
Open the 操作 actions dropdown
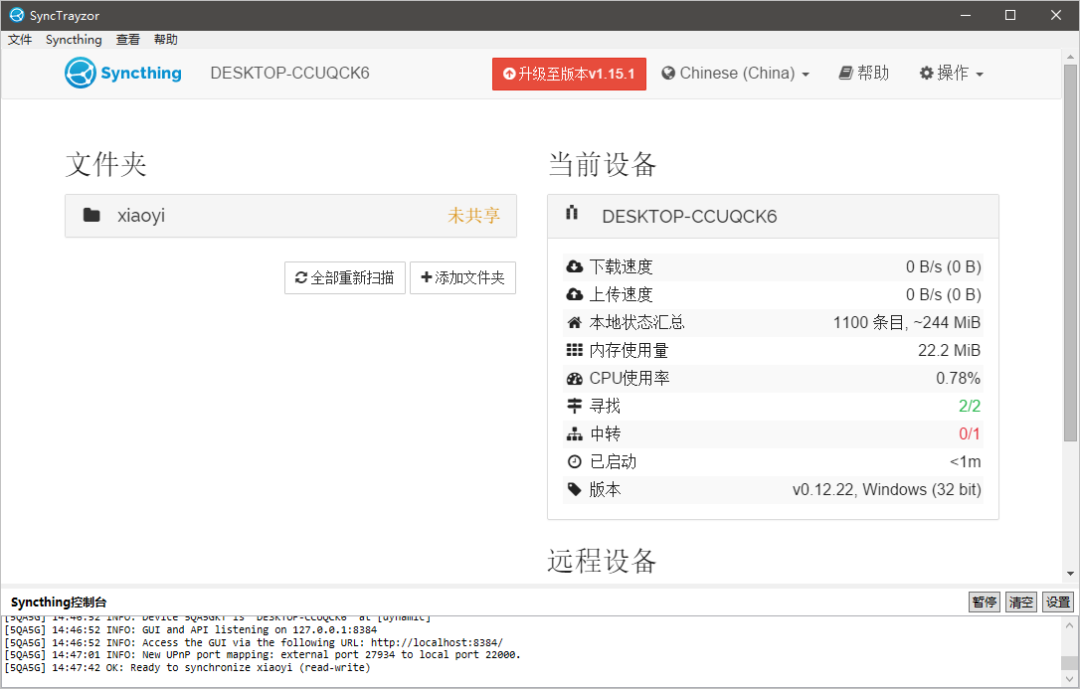point(951,73)
